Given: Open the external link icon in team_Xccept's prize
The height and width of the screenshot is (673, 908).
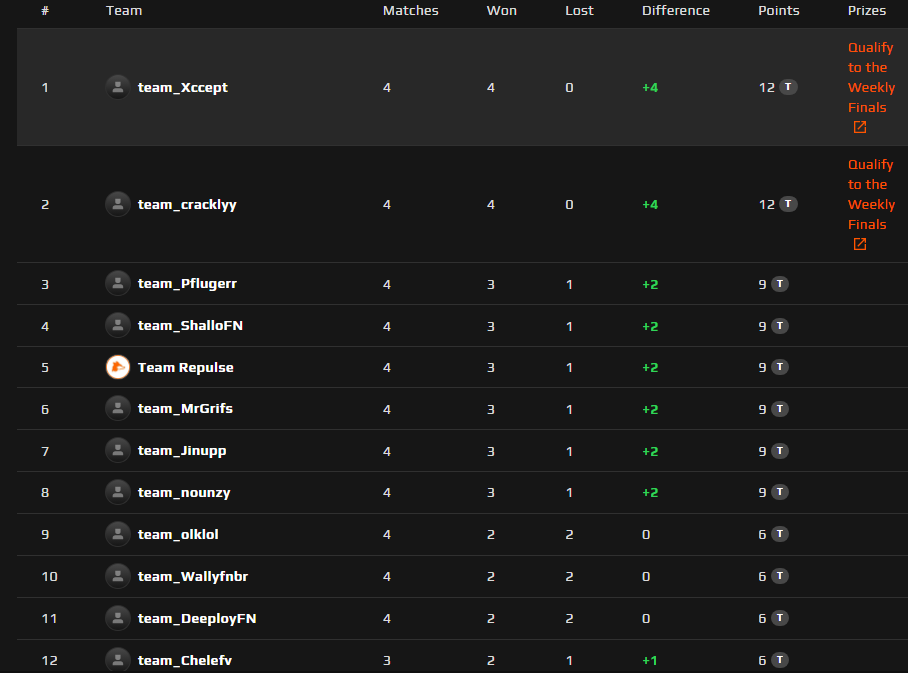Looking at the screenshot, I should tap(860, 127).
